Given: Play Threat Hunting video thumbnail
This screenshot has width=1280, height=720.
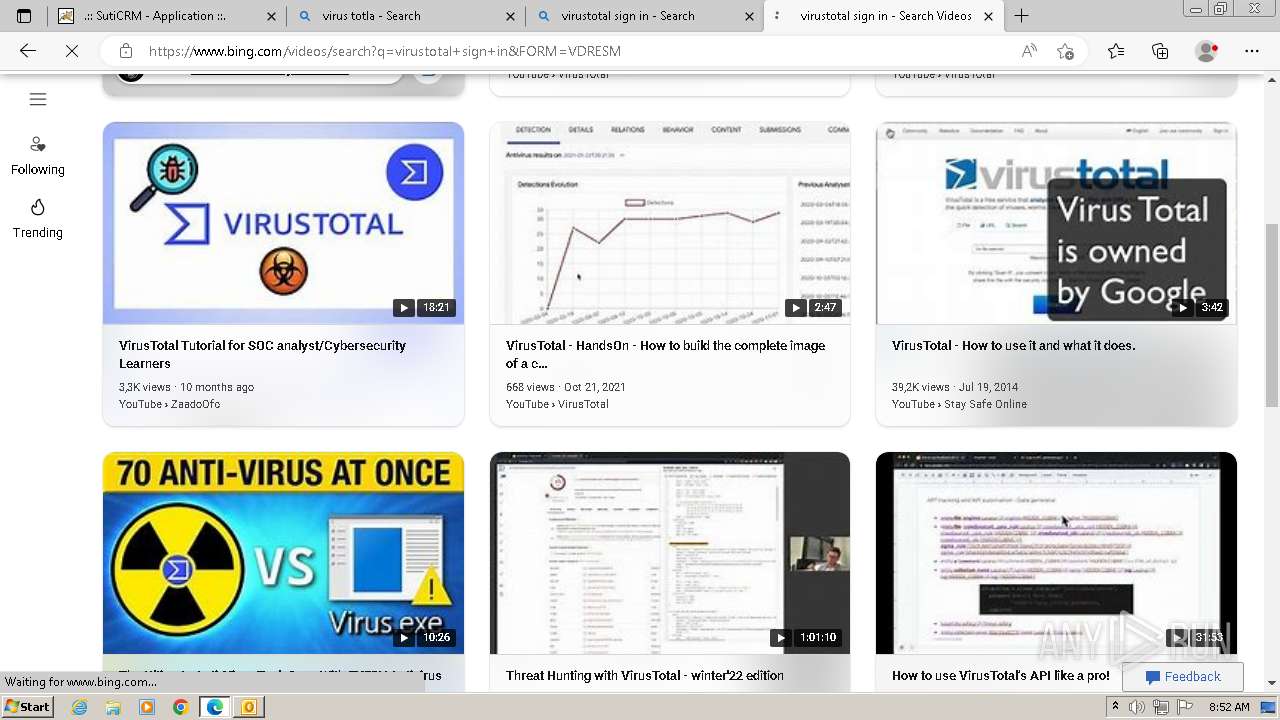Looking at the screenshot, I should (670, 553).
